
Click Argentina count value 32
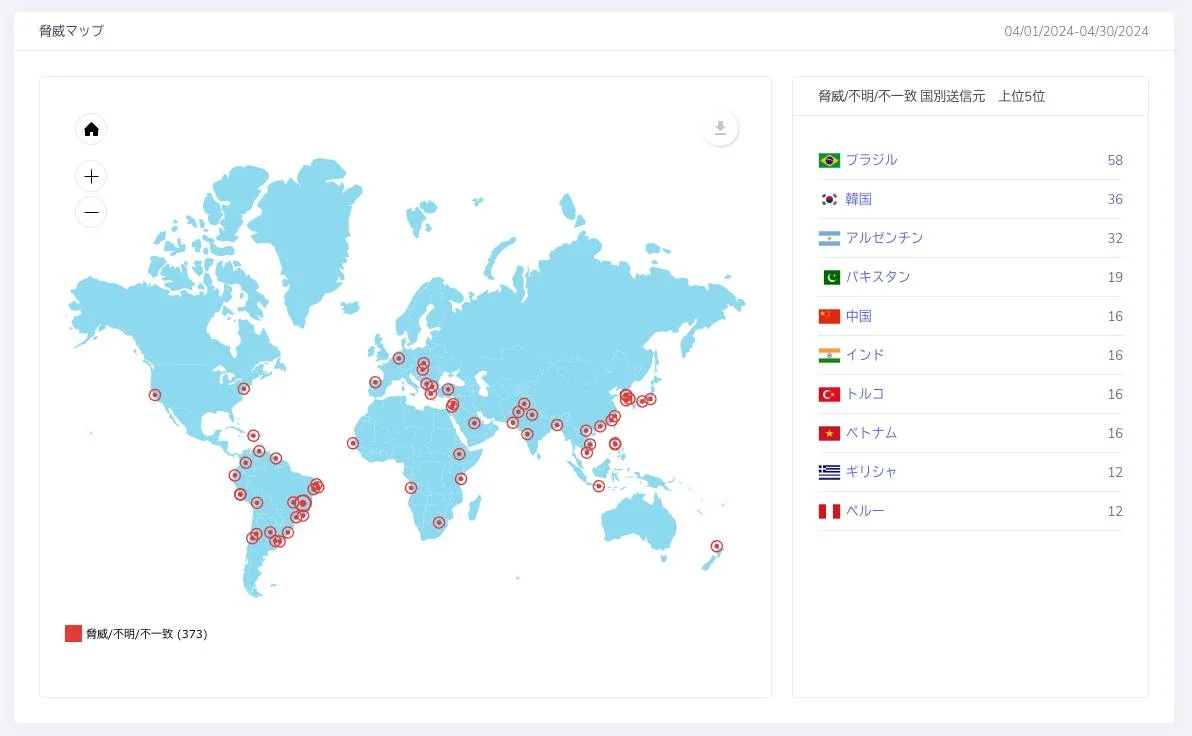(x=1114, y=238)
